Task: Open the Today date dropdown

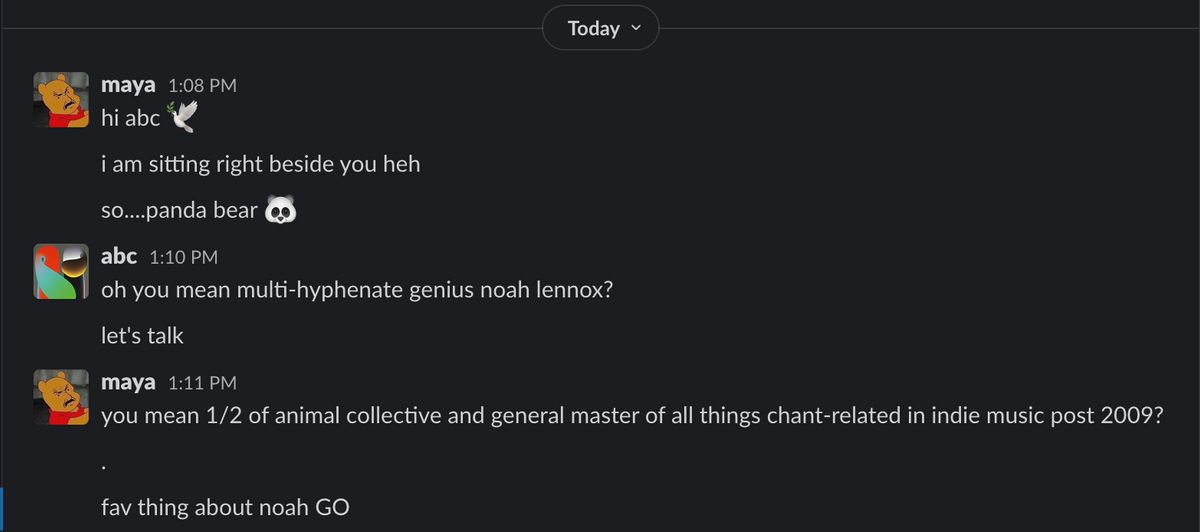Action: point(600,29)
